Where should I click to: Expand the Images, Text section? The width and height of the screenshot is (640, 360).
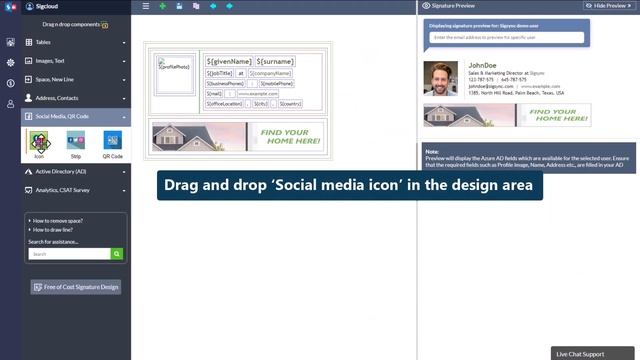point(76,61)
